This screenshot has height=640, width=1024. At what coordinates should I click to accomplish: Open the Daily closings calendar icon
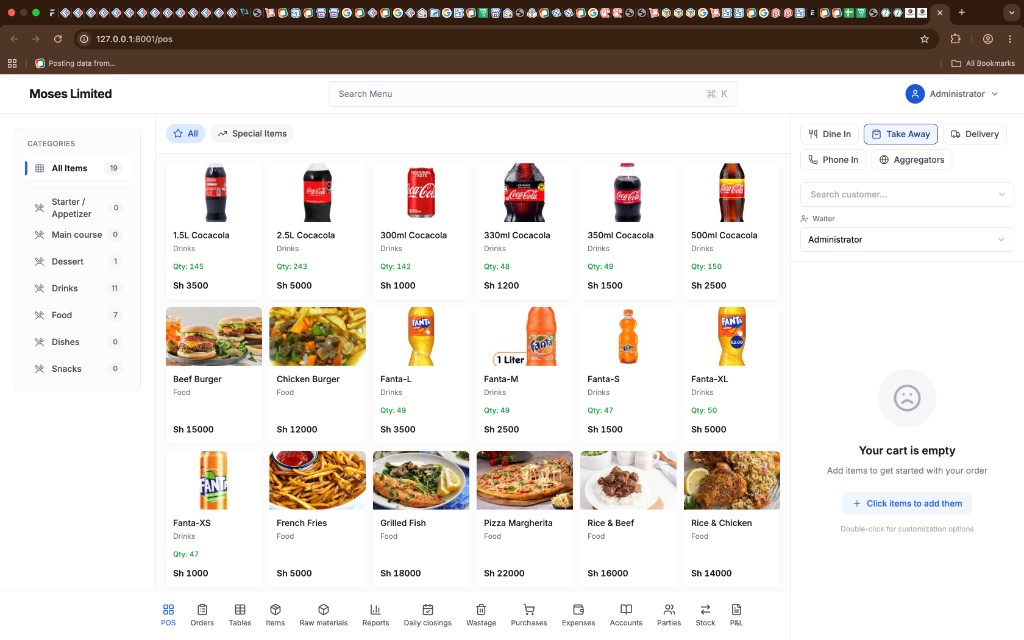click(428, 609)
